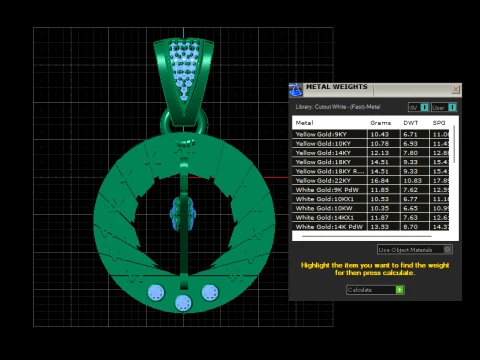Image resolution: width=480 pixels, height=360 pixels.
Task: Click the 10.83 DWT cell
Action: point(415,181)
